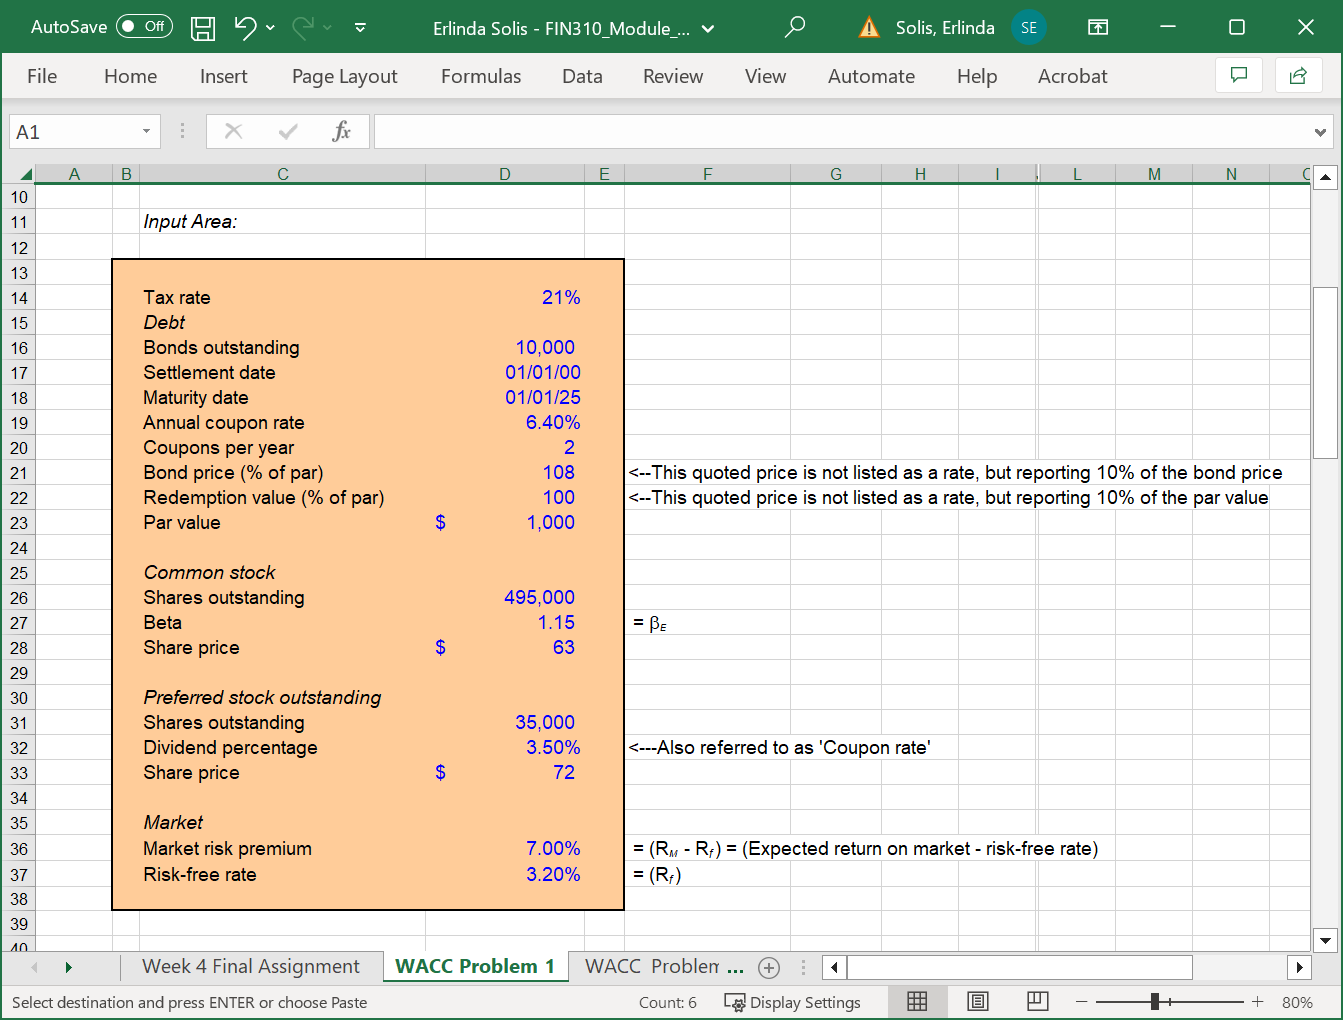Click the 80% zoom level button
The image size is (1343, 1020).
pyautogui.click(x=1297, y=1002)
